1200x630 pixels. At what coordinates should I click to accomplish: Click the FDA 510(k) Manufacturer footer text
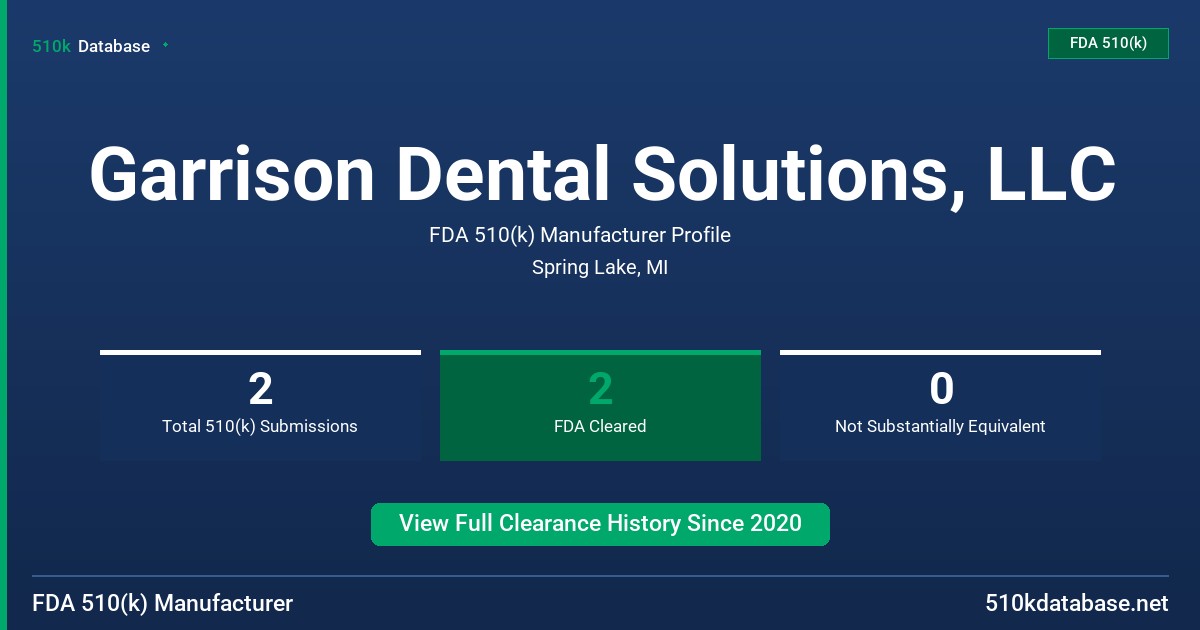click(163, 604)
